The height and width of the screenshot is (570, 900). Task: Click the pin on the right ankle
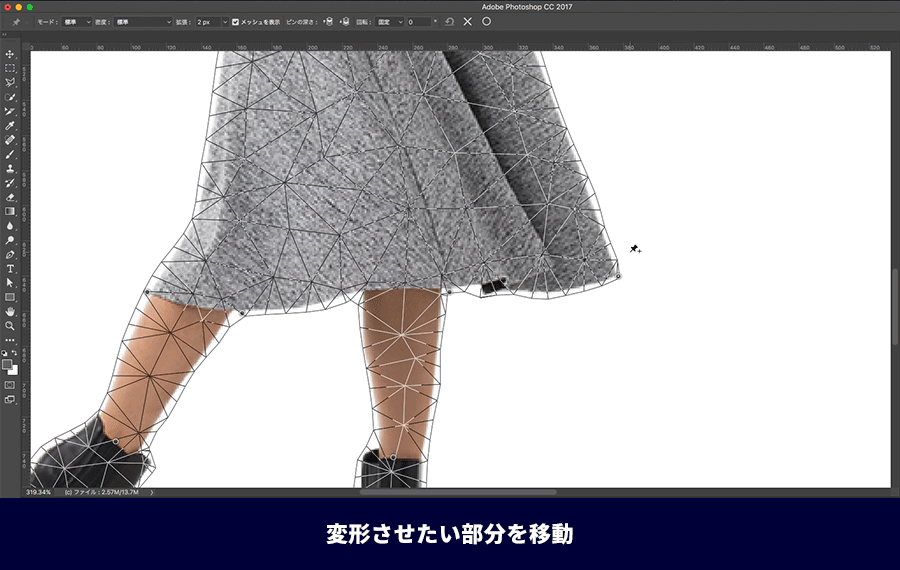coord(393,457)
